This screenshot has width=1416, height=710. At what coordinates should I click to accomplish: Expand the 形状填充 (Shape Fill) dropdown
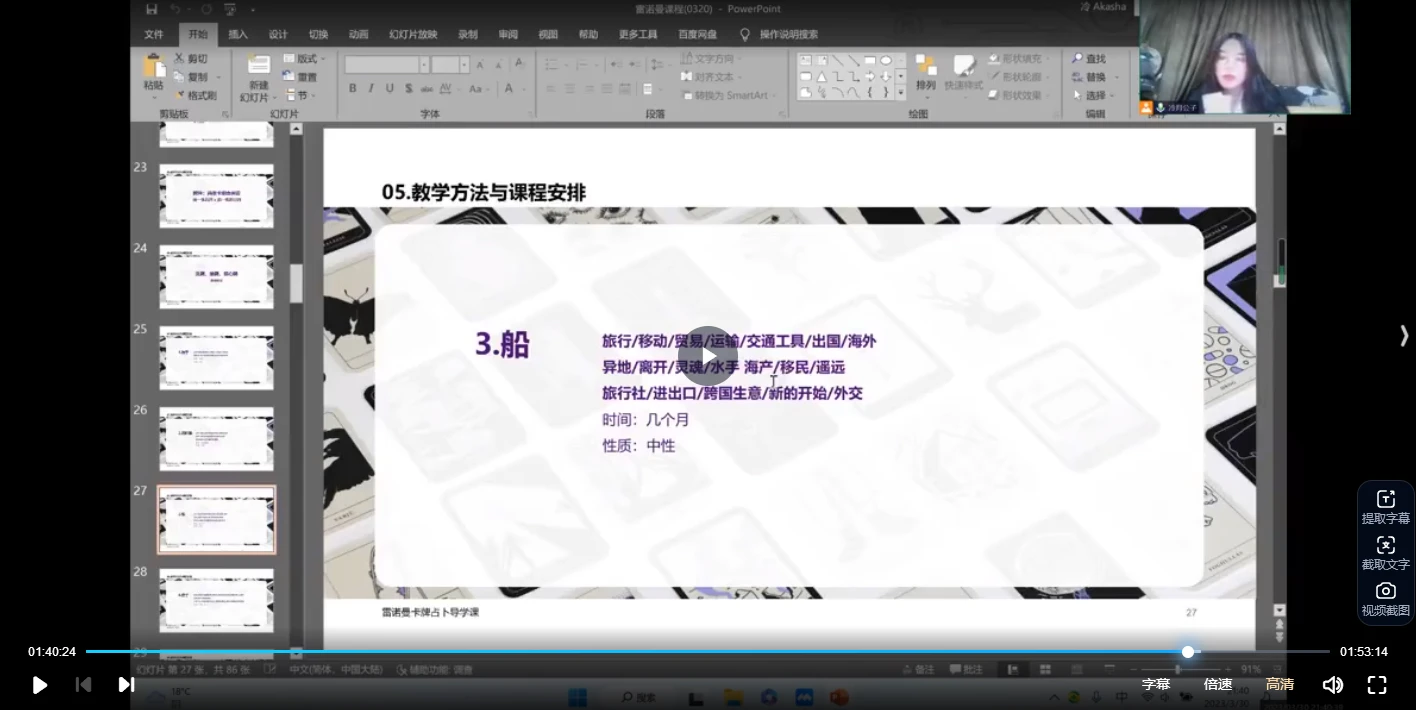(1046, 58)
